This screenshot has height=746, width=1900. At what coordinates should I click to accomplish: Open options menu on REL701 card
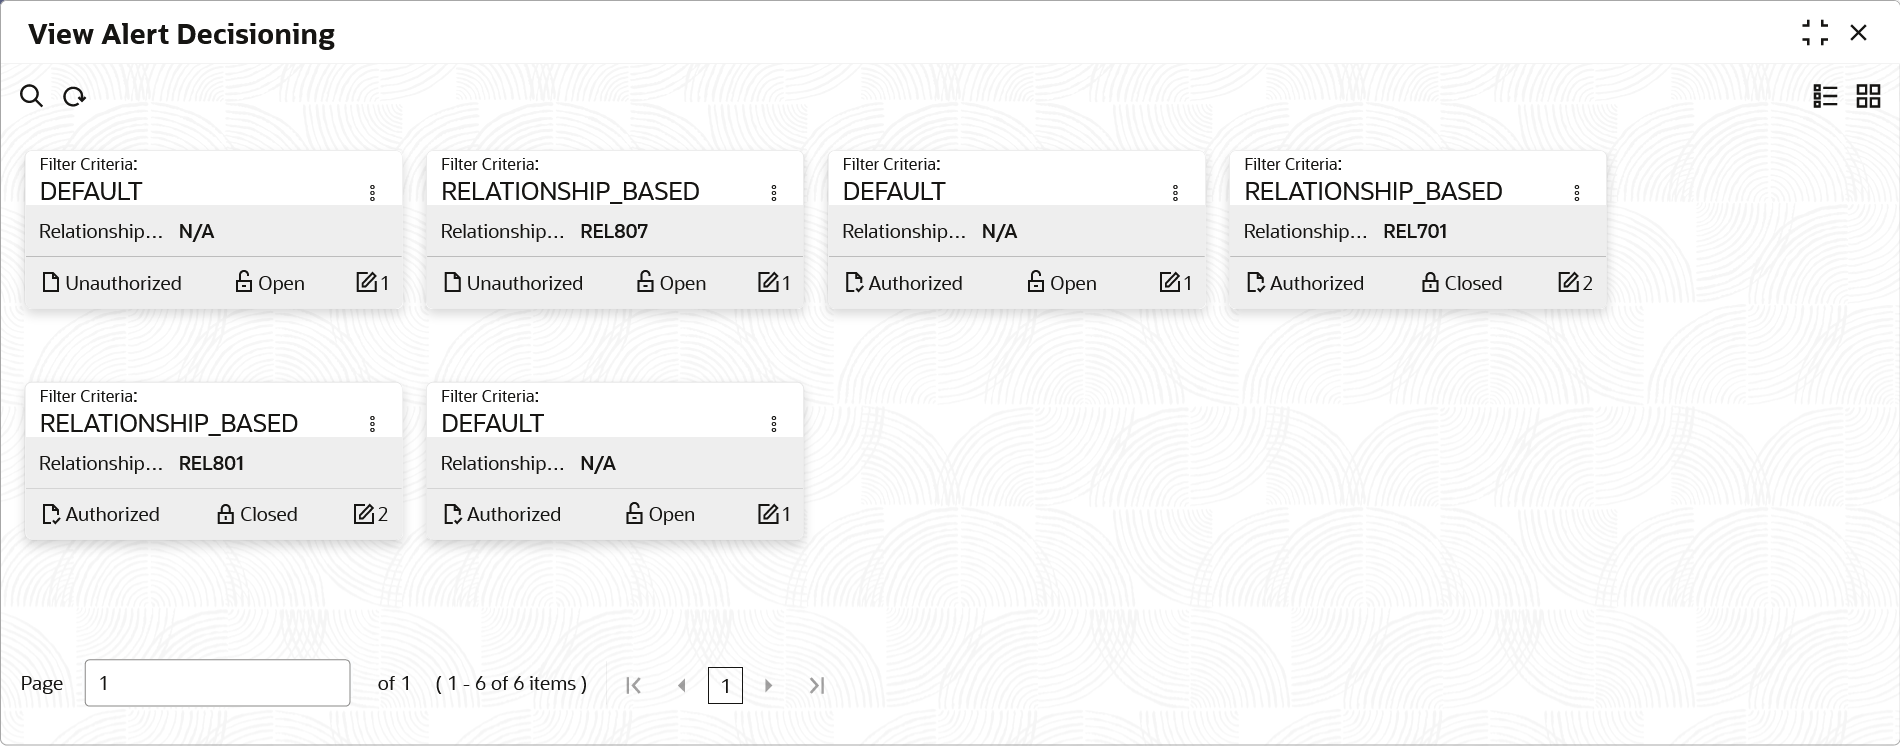click(x=1577, y=193)
